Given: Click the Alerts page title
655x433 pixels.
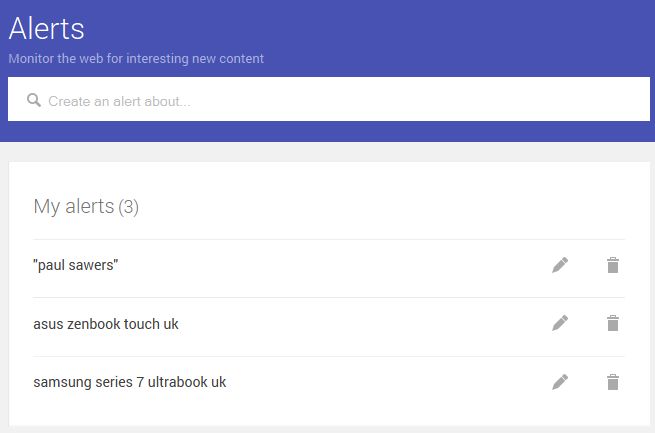Looking at the screenshot, I should 46,28.
